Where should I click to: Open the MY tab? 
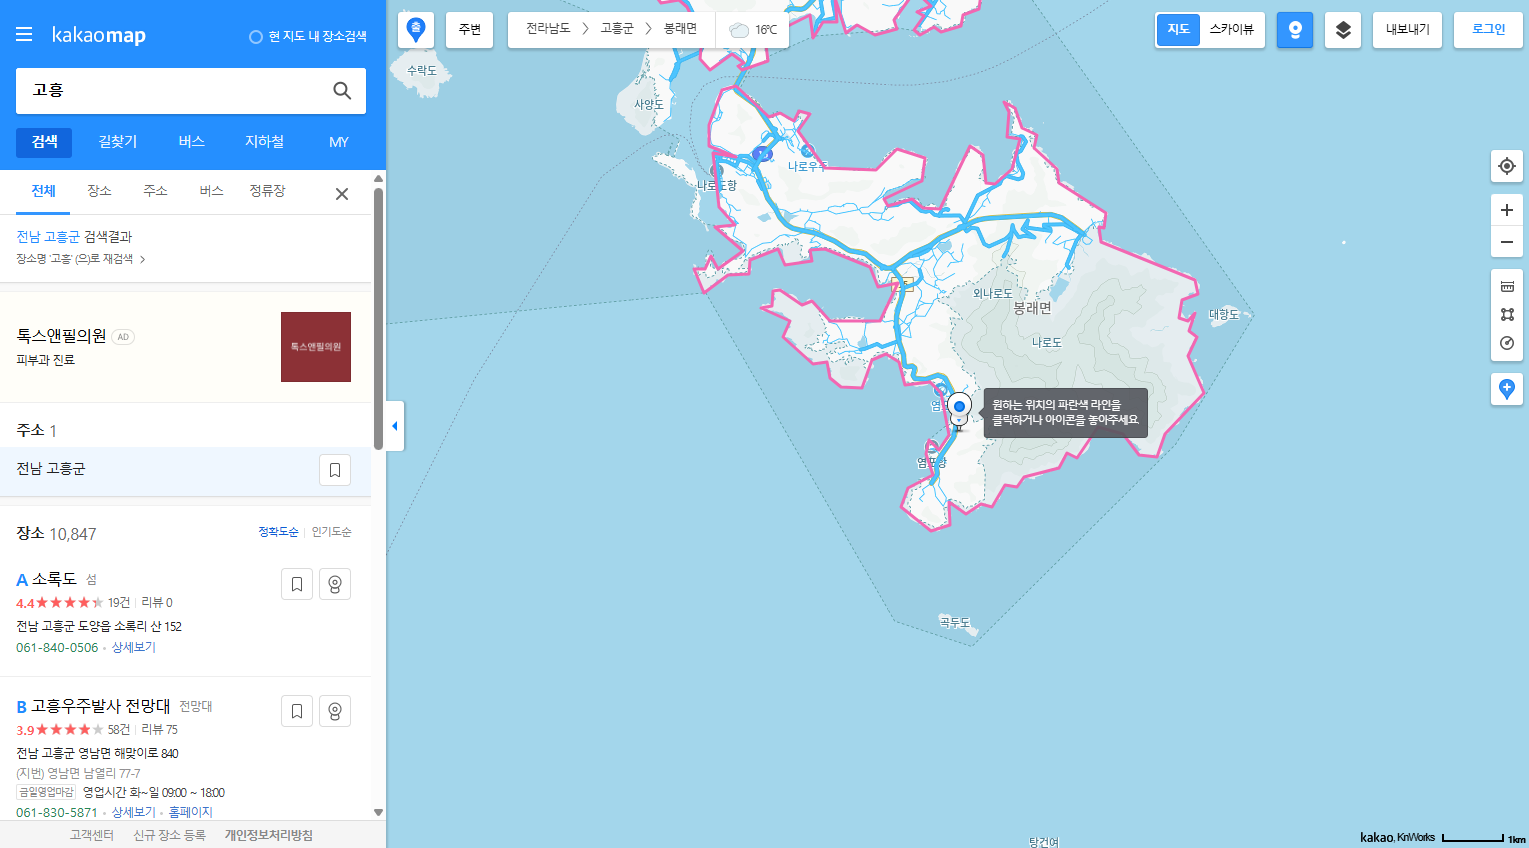click(339, 142)
